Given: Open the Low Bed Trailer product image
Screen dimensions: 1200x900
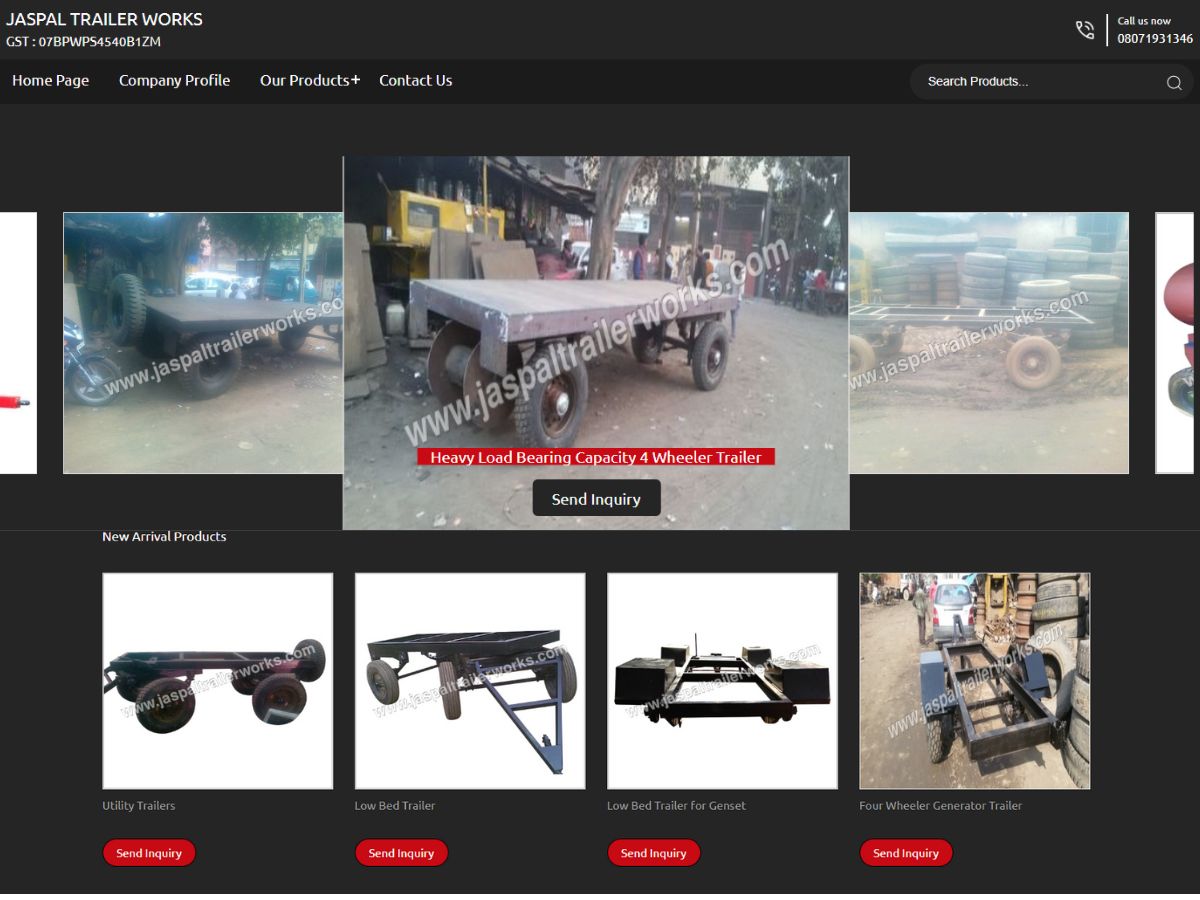Looking at the screenshot, I should [470, 680].
